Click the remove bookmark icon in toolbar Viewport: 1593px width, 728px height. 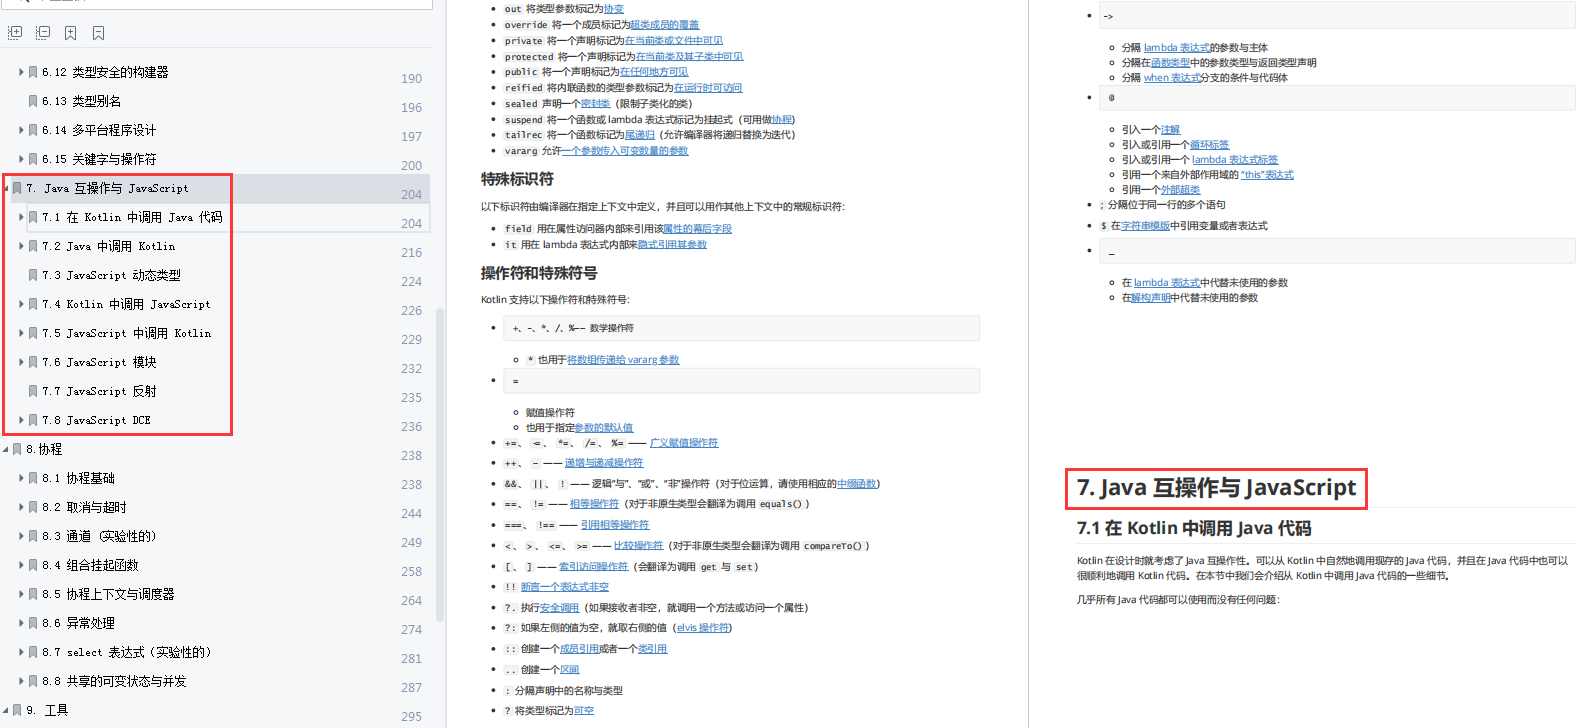(99, 33)
